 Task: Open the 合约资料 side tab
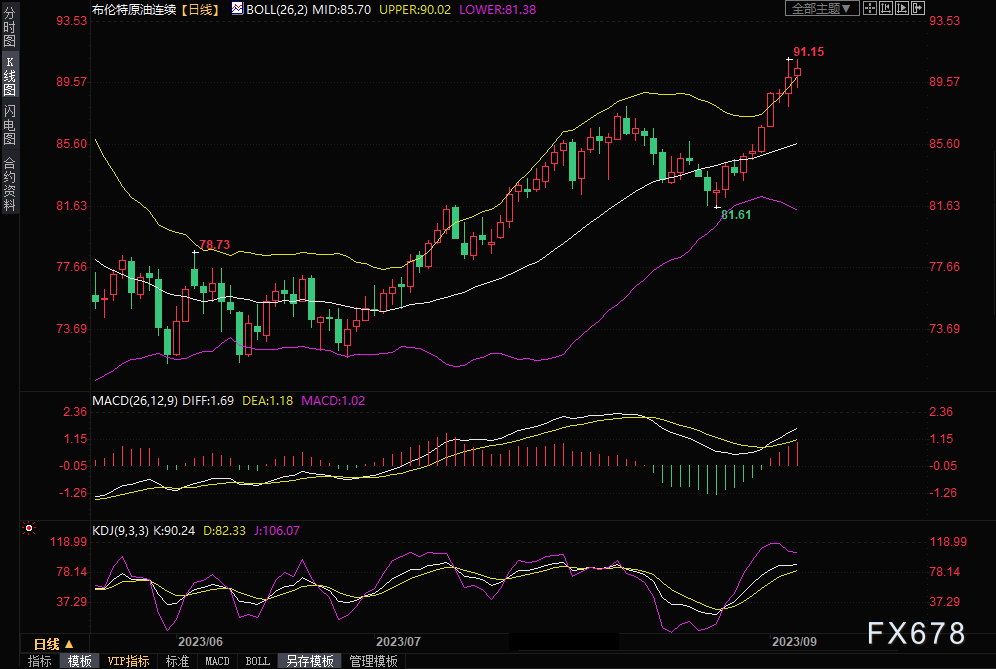(x=10, y=183)
